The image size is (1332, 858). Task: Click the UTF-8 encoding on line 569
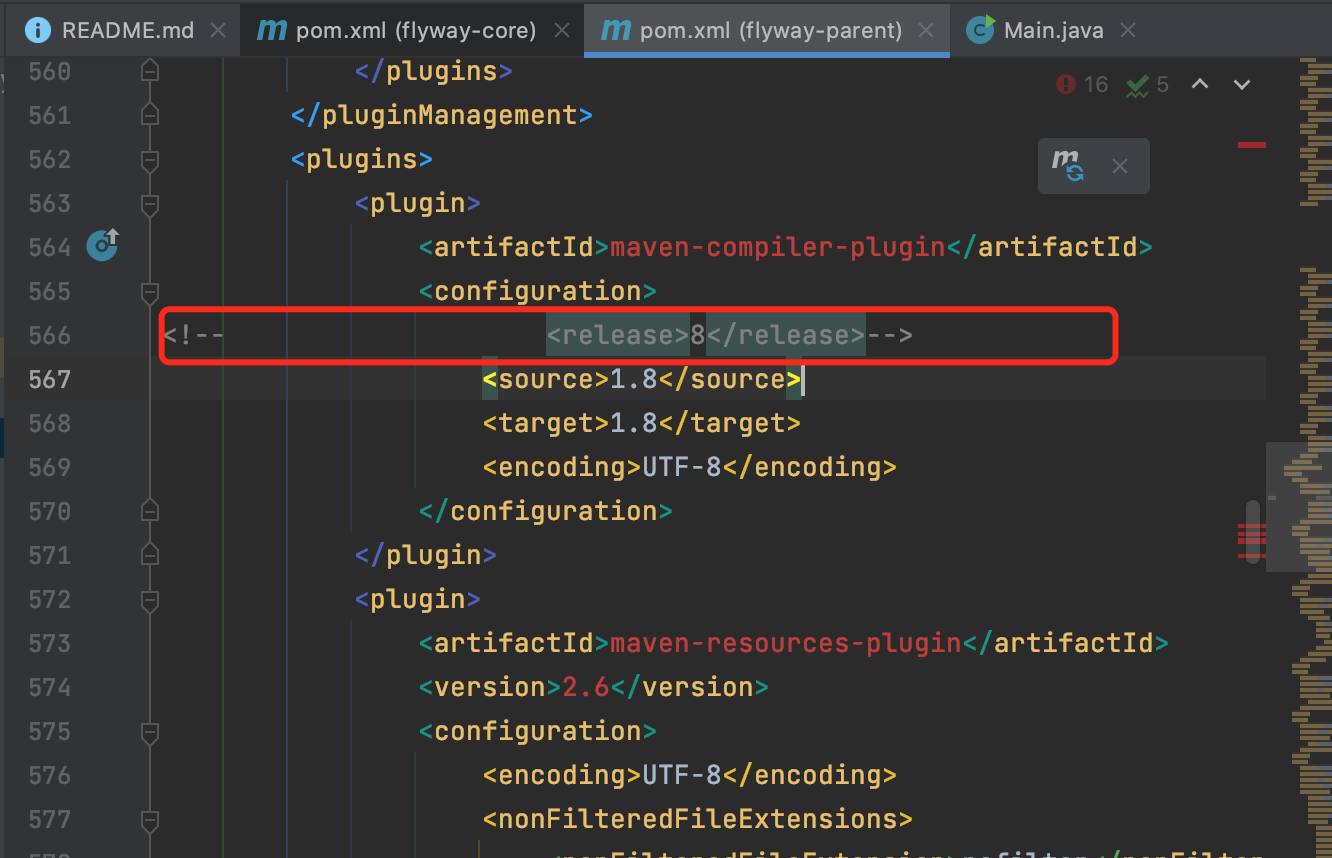point(682,467)
